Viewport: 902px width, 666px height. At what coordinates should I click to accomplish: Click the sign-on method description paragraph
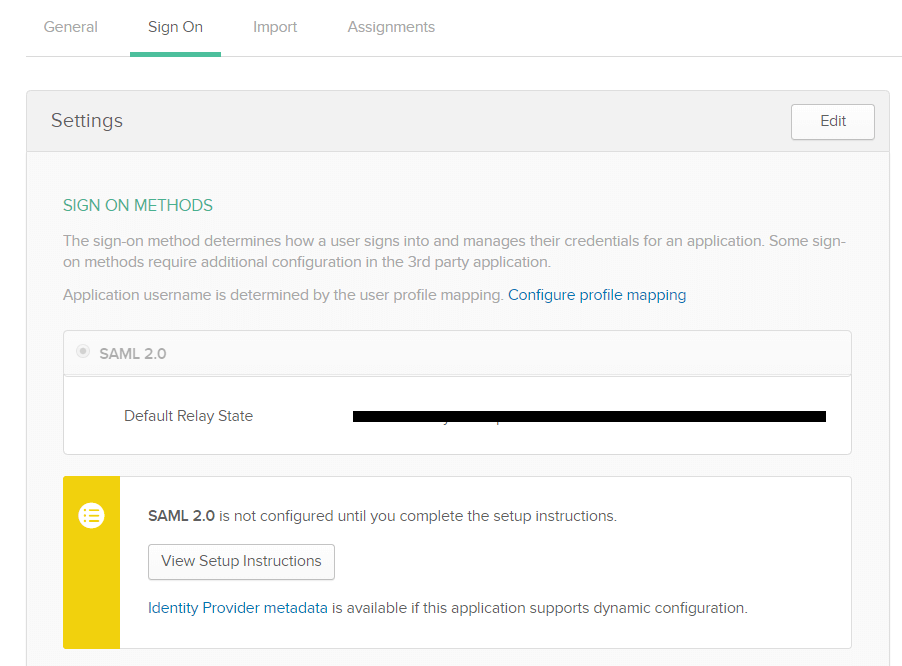point(454,251)
